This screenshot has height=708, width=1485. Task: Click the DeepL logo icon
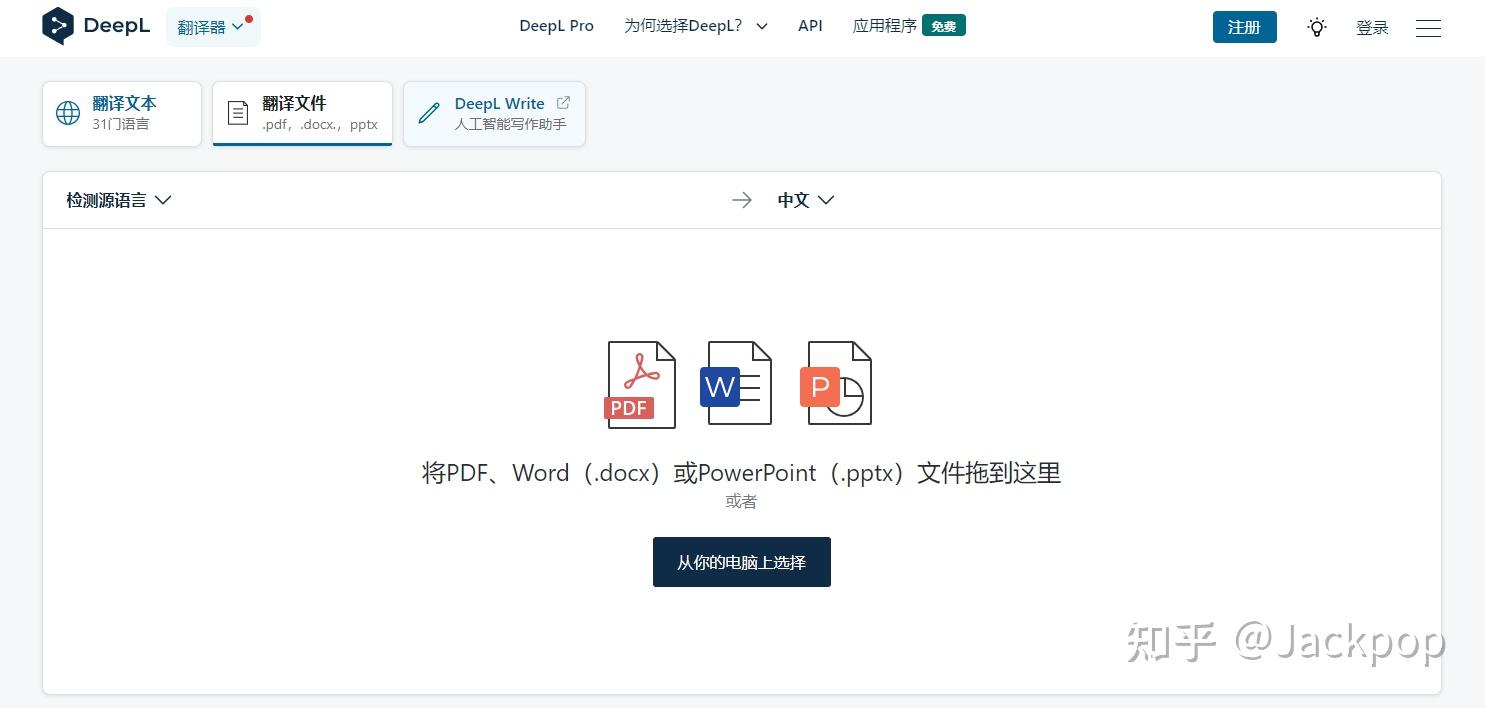pyautogui.click(x=58, y=26)
